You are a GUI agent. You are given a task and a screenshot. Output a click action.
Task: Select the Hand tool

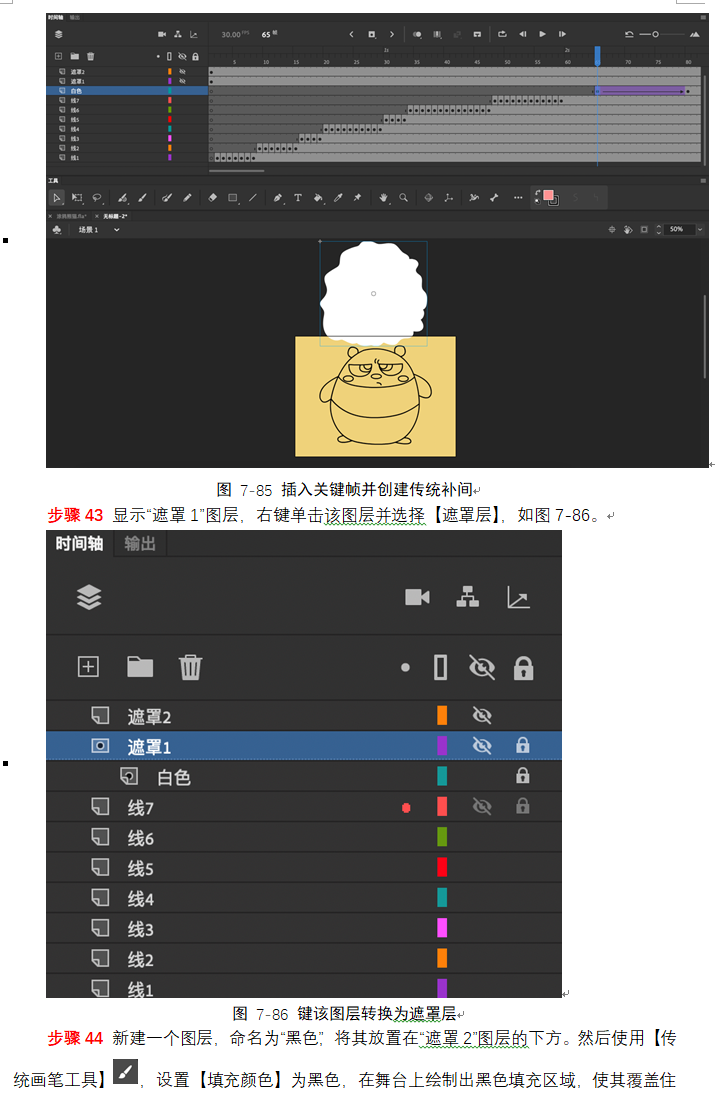pos(384,198)
